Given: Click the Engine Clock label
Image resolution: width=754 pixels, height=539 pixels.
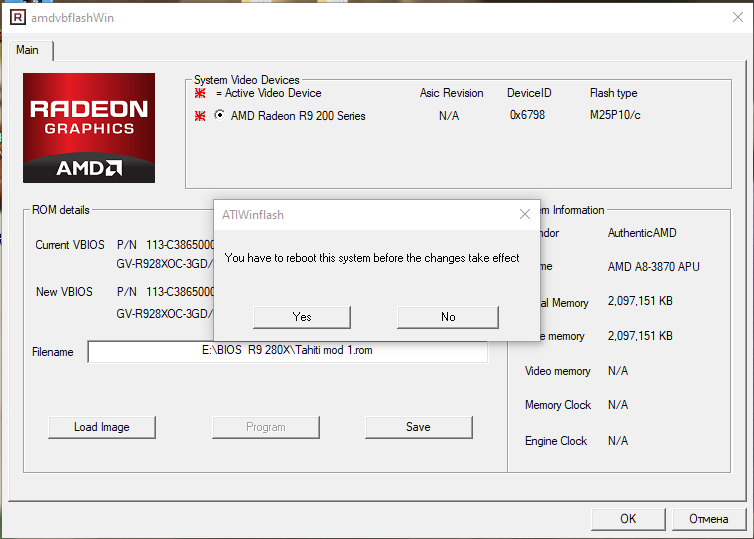Looking at the screenshot, I should (556, 441).
